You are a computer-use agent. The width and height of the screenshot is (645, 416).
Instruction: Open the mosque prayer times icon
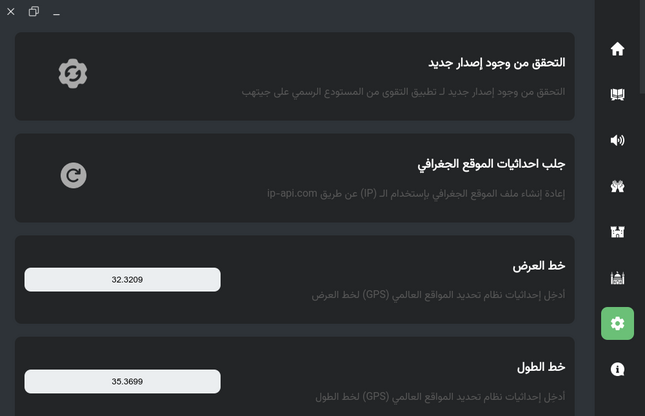coord(617,278)
